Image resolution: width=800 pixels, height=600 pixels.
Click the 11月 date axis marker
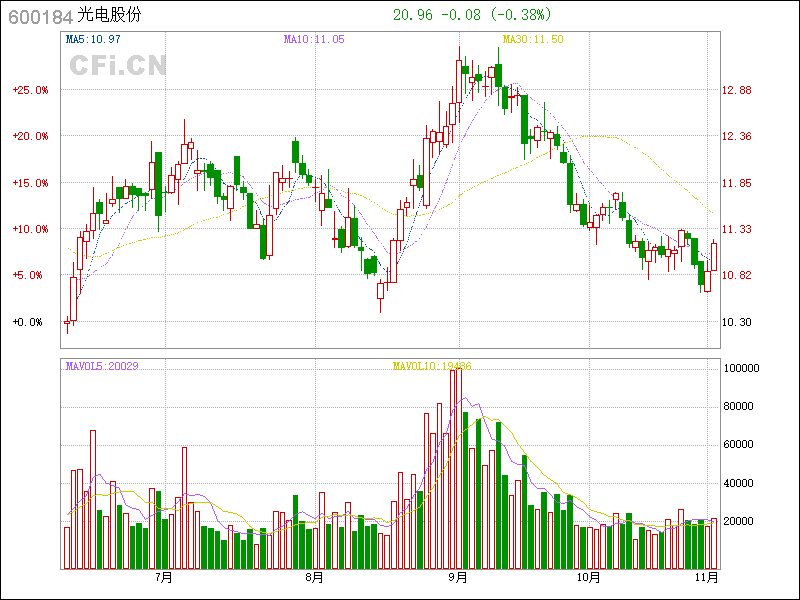tap(706, 577)
